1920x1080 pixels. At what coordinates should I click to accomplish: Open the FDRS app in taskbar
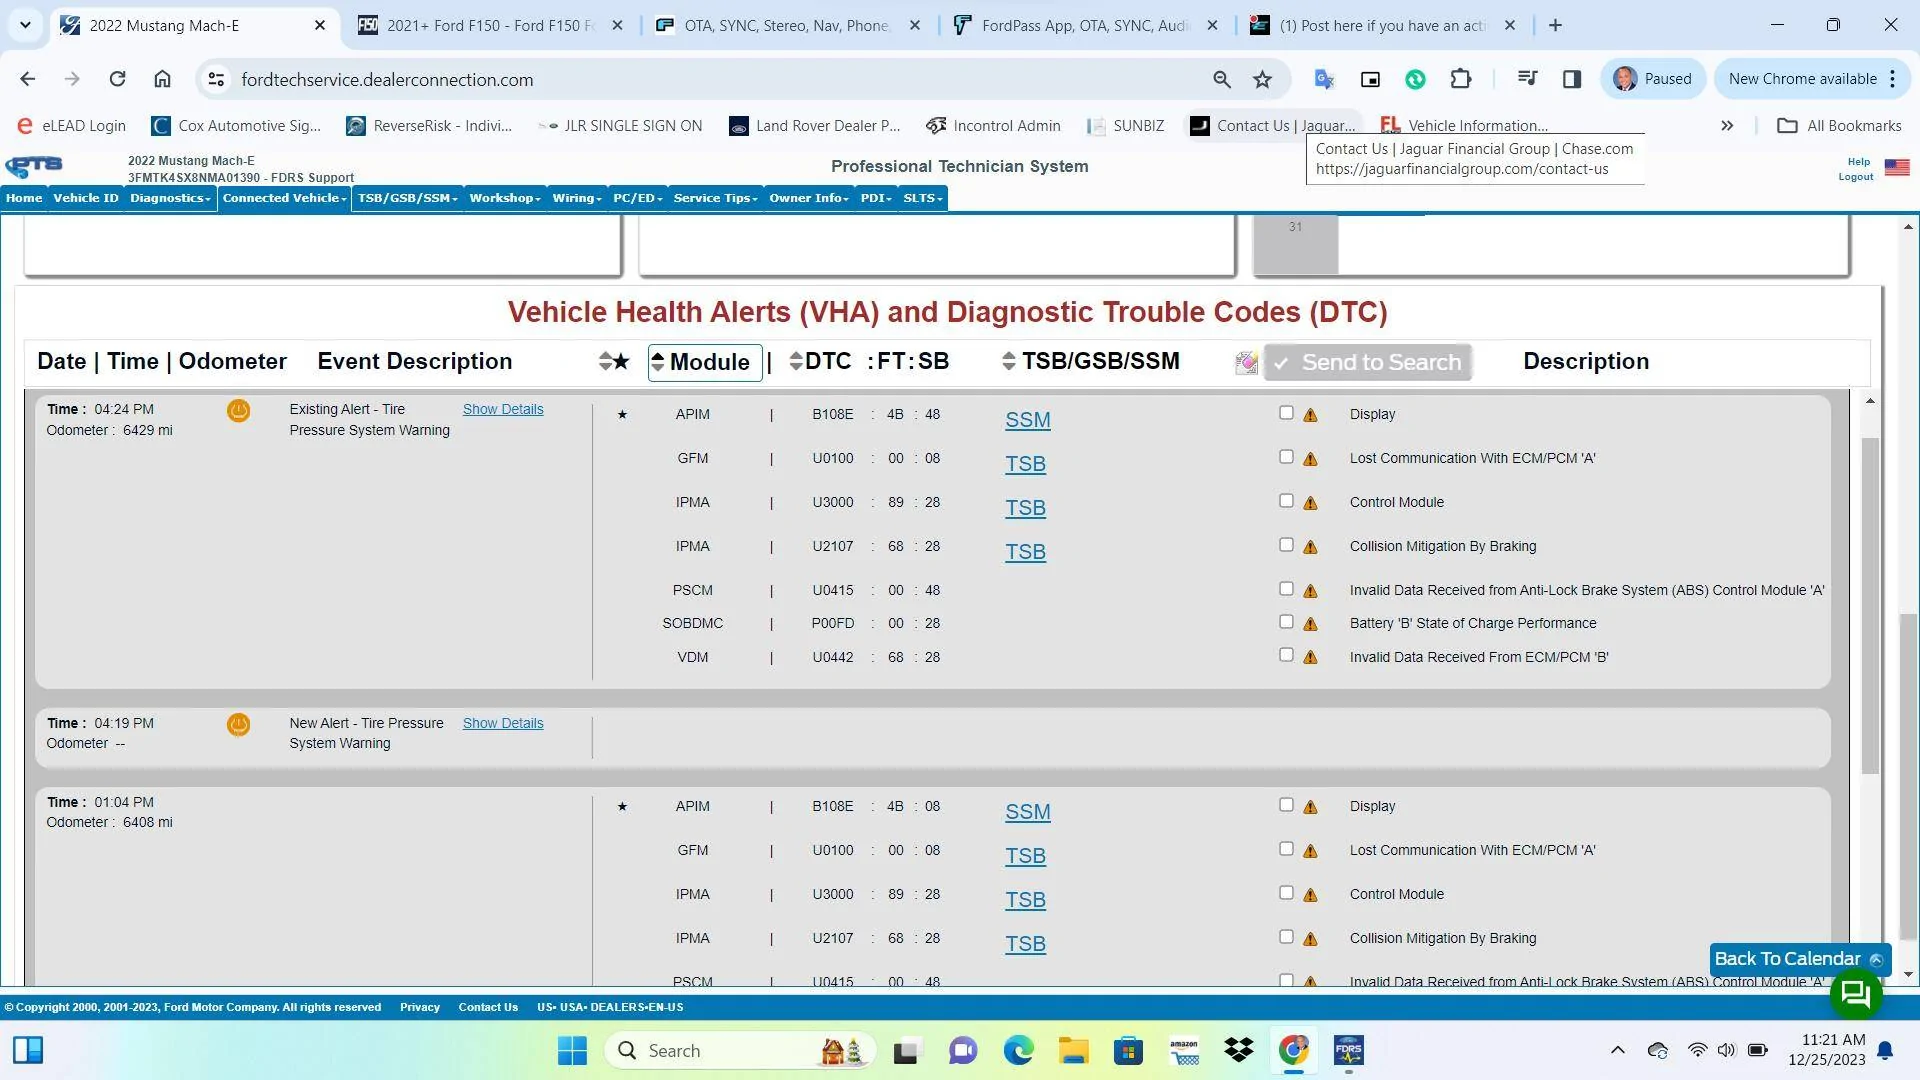pyautogui.click(x=1348, y=1050)
